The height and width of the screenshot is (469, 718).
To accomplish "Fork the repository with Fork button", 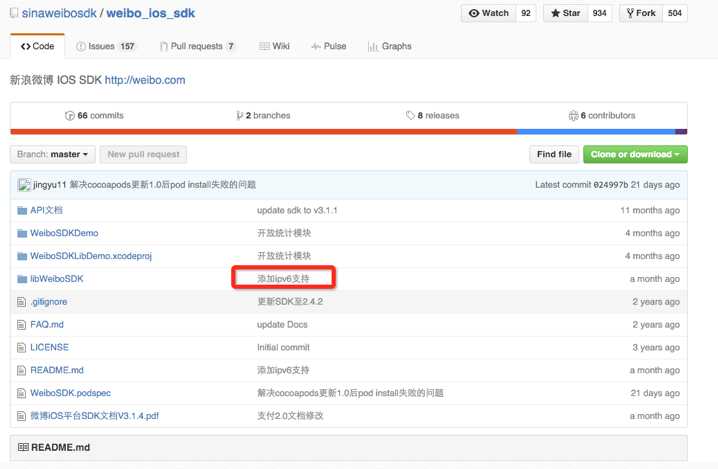I will [641, 13].
